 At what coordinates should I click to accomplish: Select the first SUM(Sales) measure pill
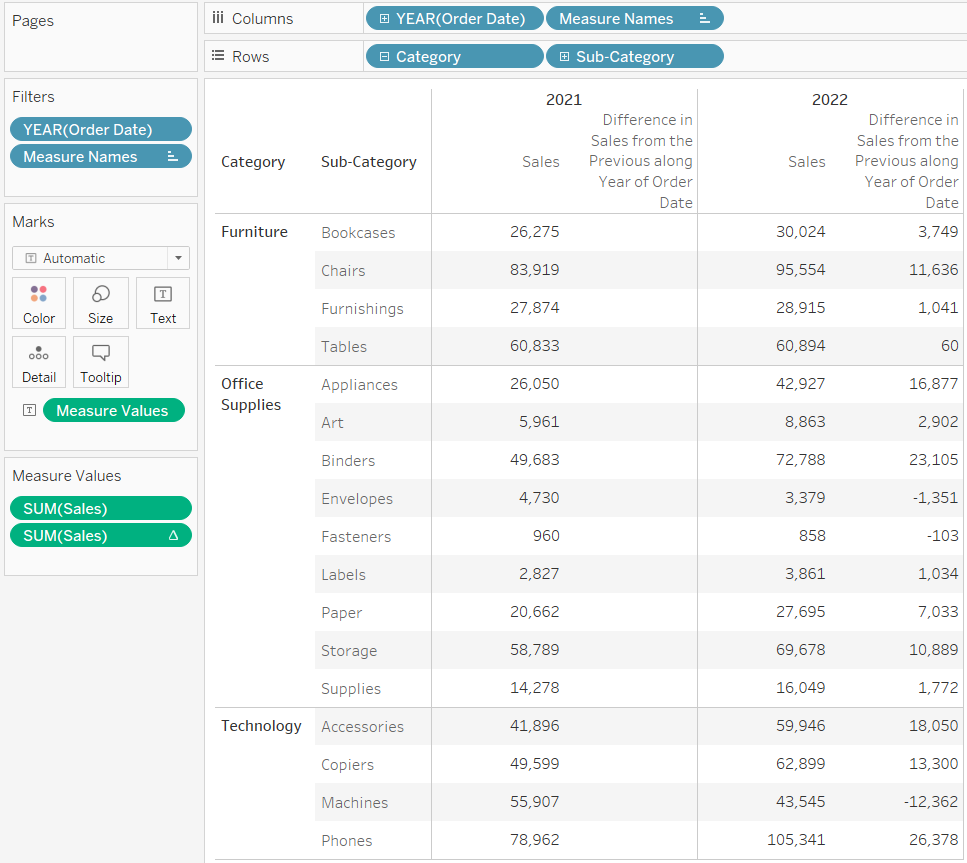100,508
